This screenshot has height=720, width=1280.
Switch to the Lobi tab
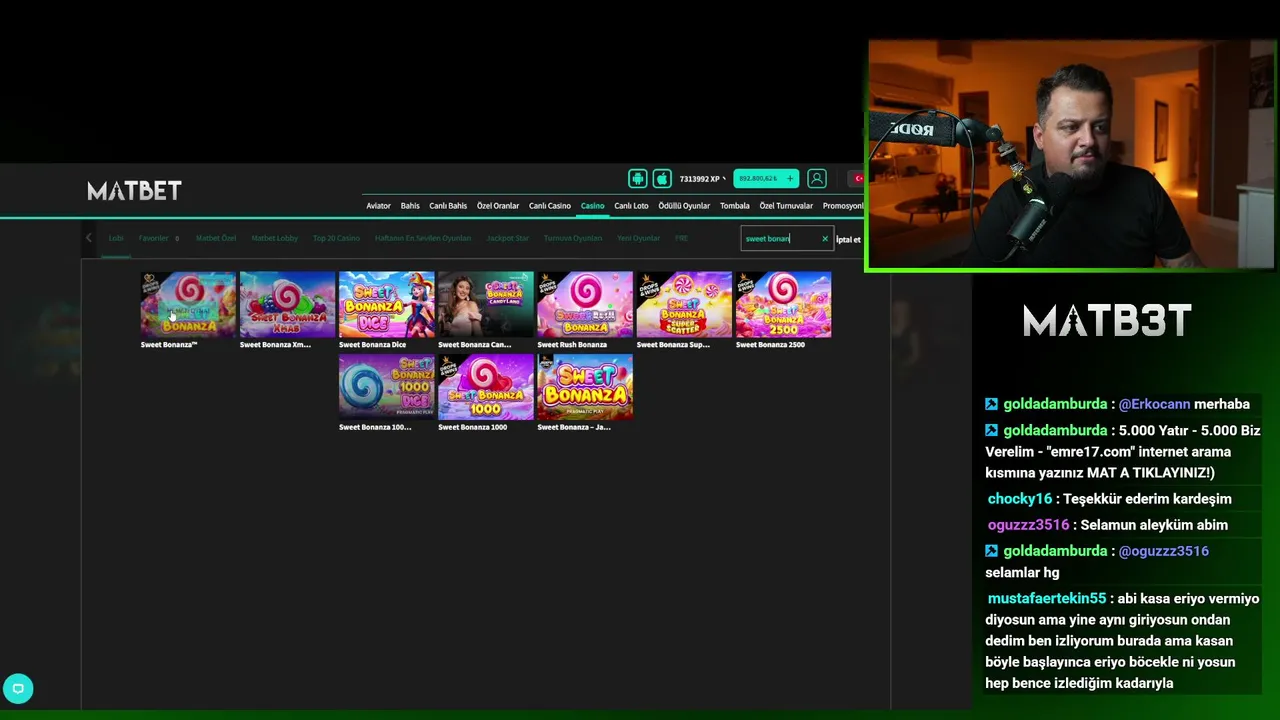point(116,239)
